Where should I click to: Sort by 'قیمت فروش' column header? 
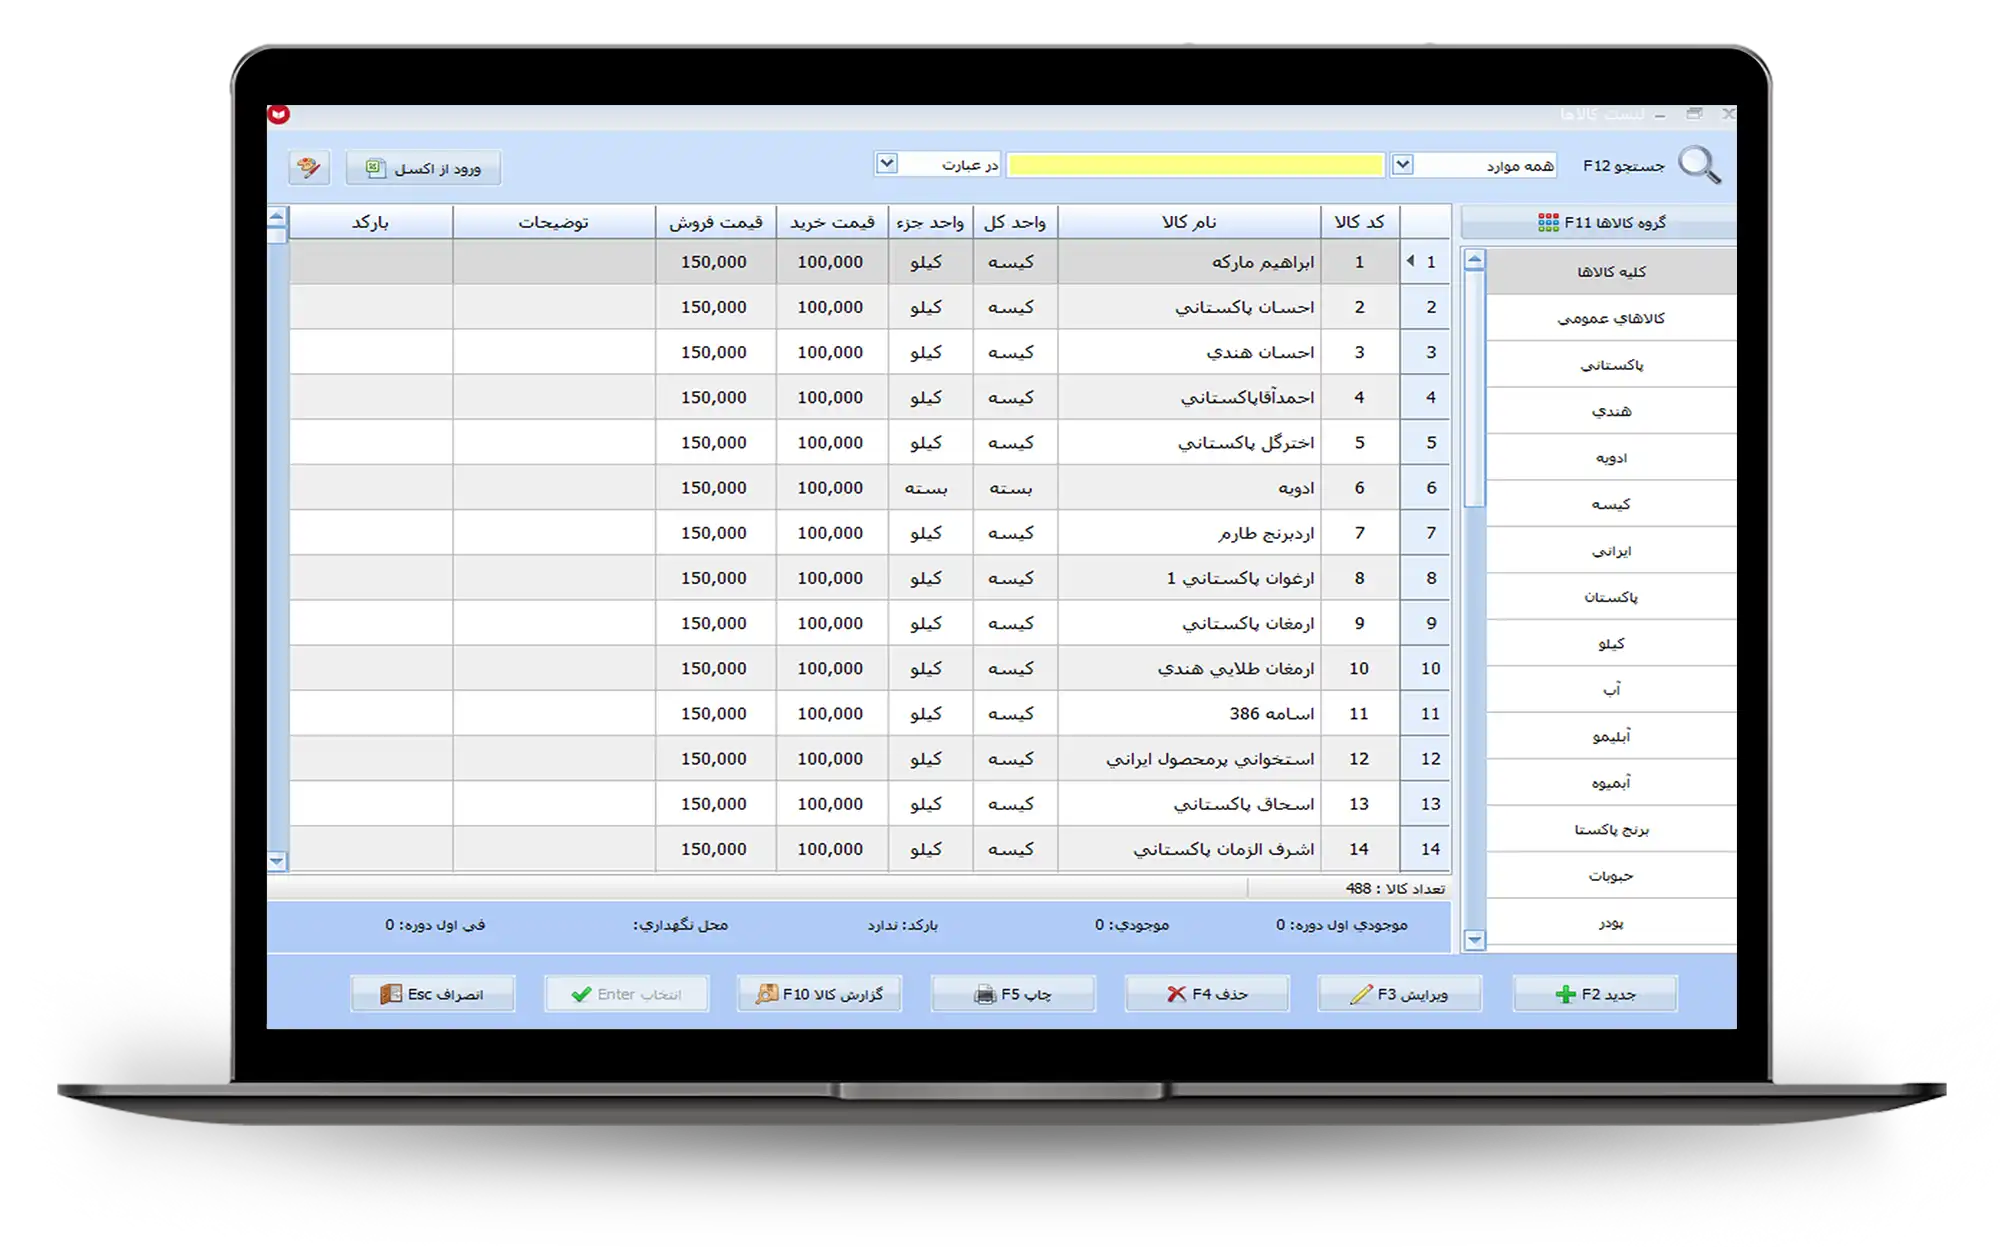716,222
